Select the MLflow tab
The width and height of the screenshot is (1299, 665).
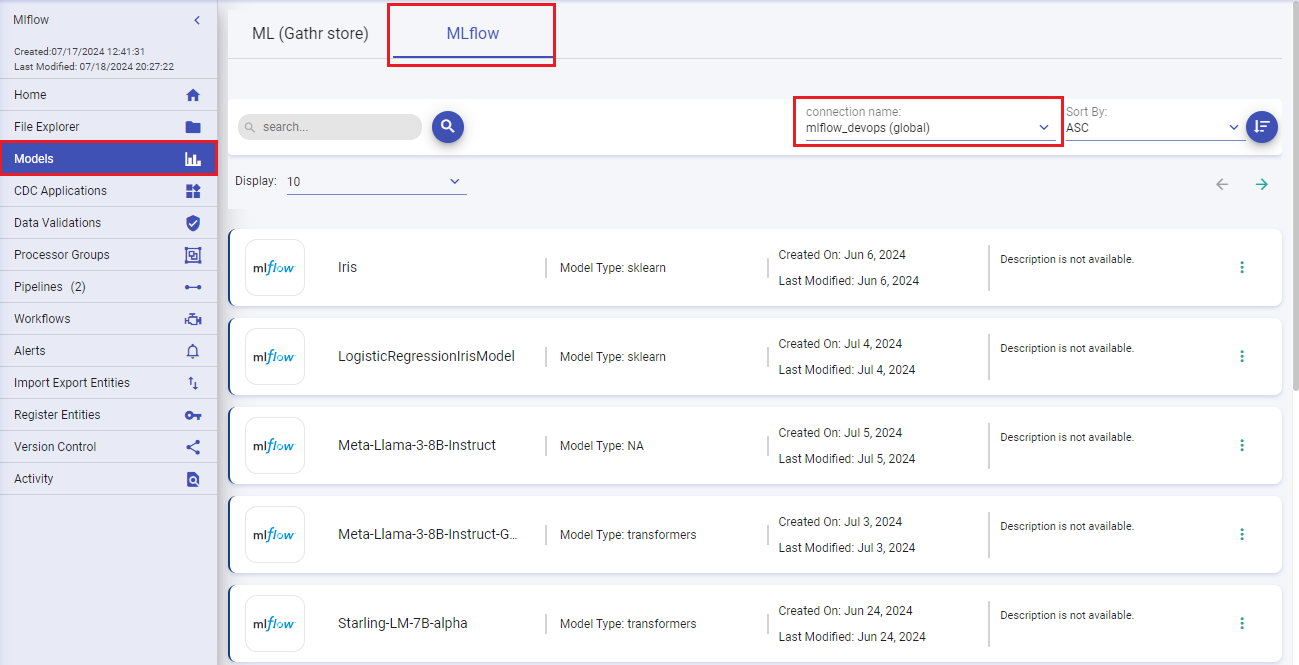pyautogui.click(x=472, y=33)
